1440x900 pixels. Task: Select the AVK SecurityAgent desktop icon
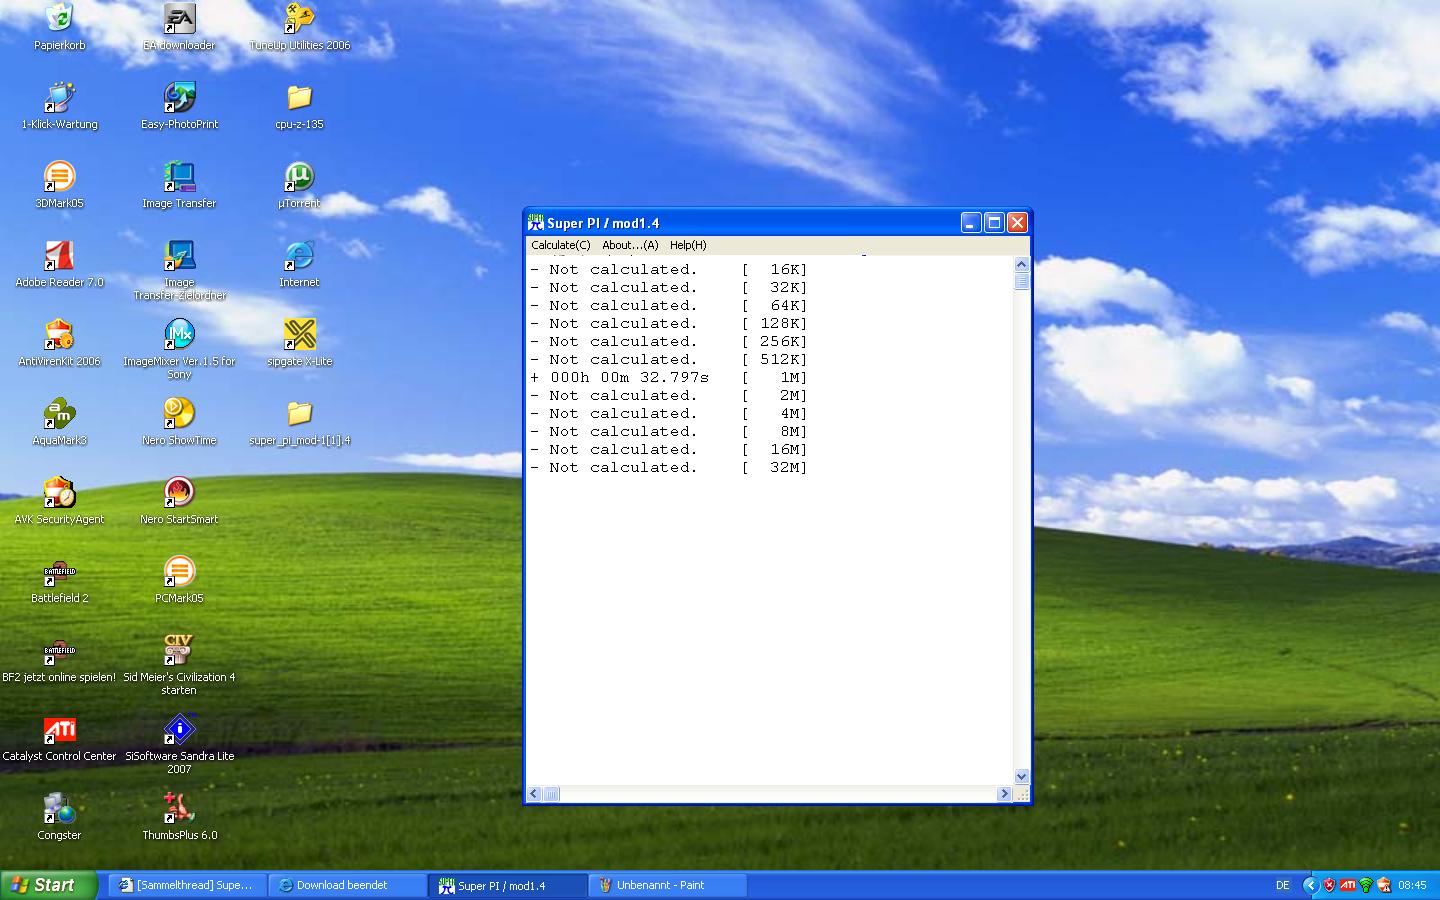59,492
